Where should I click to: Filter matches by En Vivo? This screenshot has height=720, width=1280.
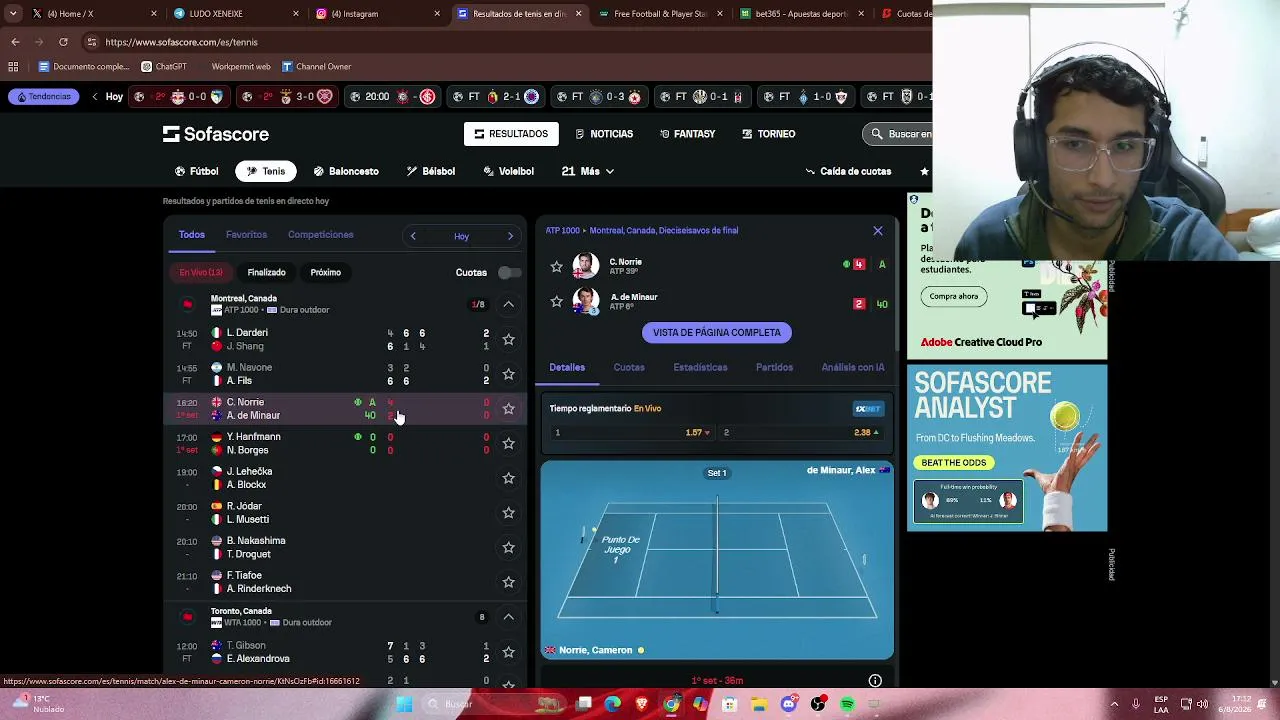[x=201, y=272]
